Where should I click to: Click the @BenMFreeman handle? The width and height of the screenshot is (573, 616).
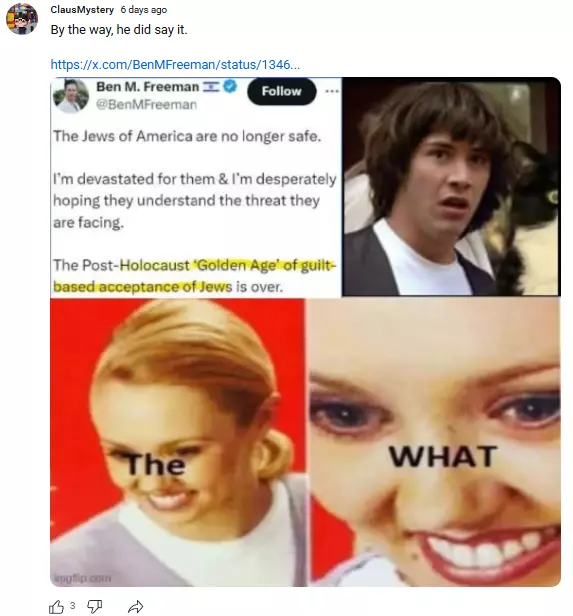[146, 104]
